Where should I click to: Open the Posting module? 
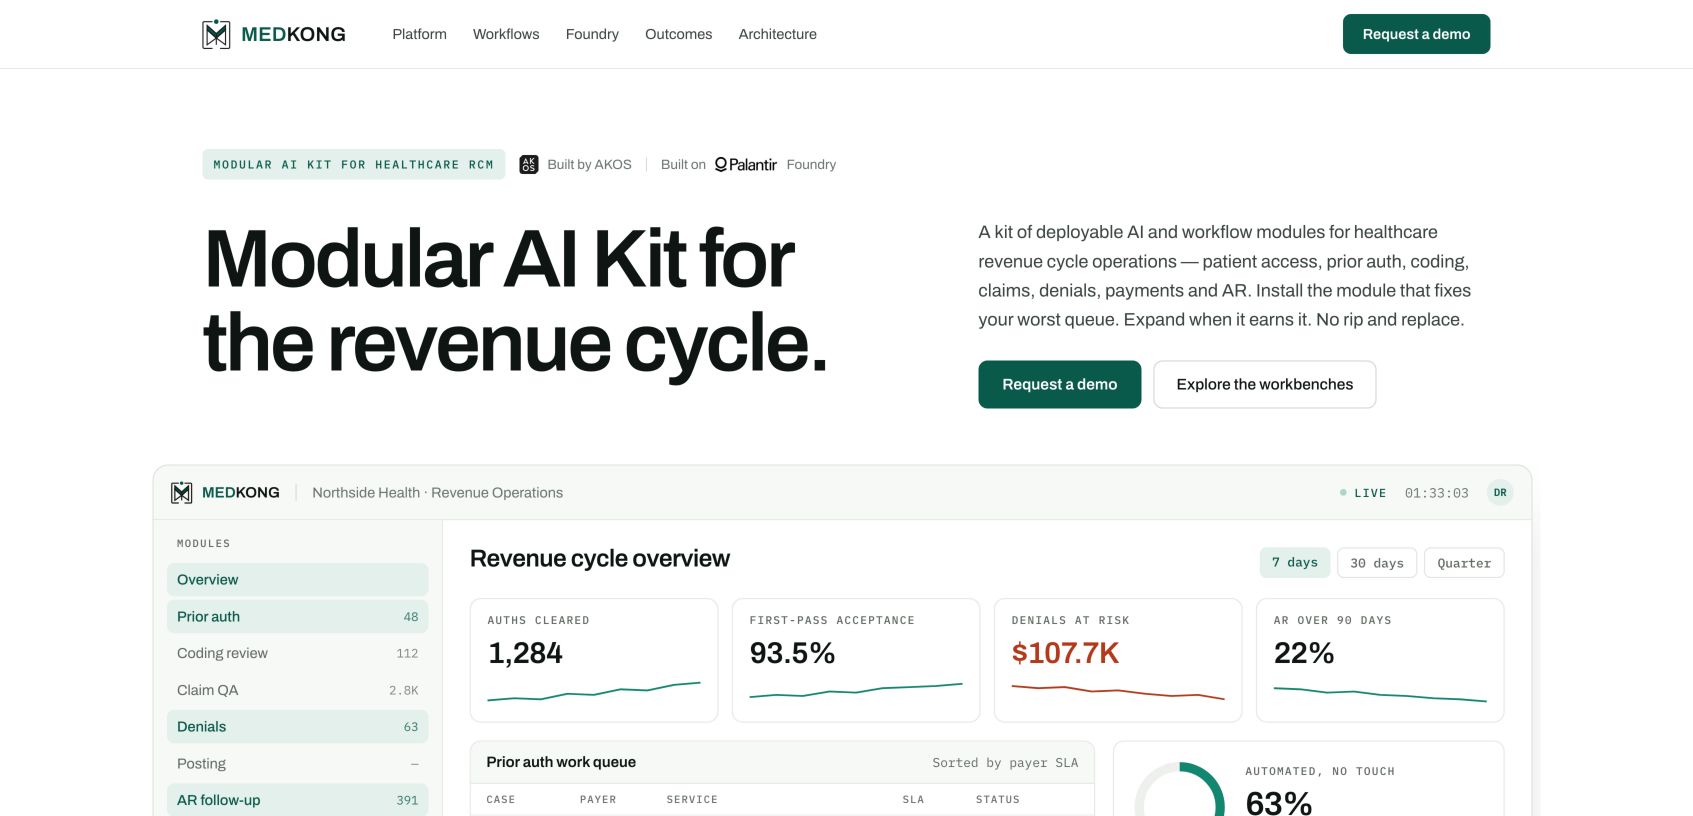click(298, 764)
